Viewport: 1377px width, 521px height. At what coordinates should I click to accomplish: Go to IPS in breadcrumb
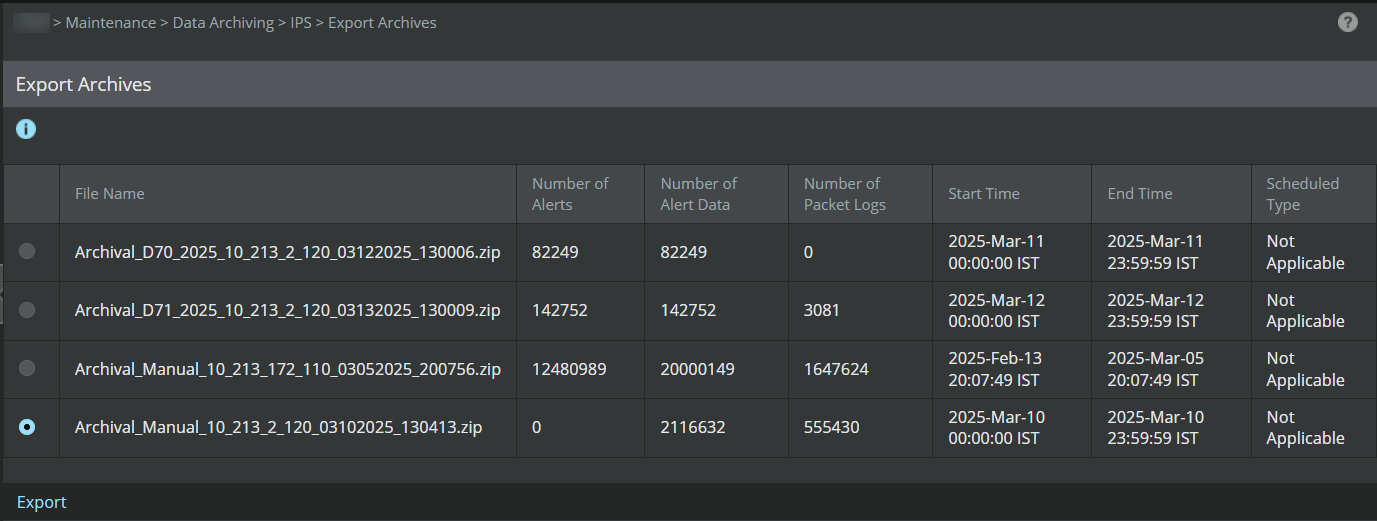point(301,22)
